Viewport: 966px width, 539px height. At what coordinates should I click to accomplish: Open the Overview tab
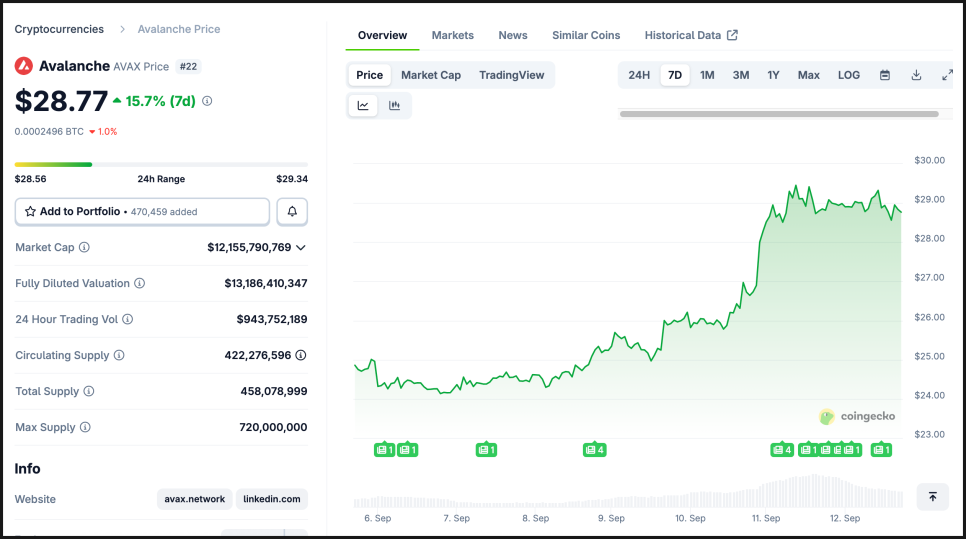pos(382,35)
